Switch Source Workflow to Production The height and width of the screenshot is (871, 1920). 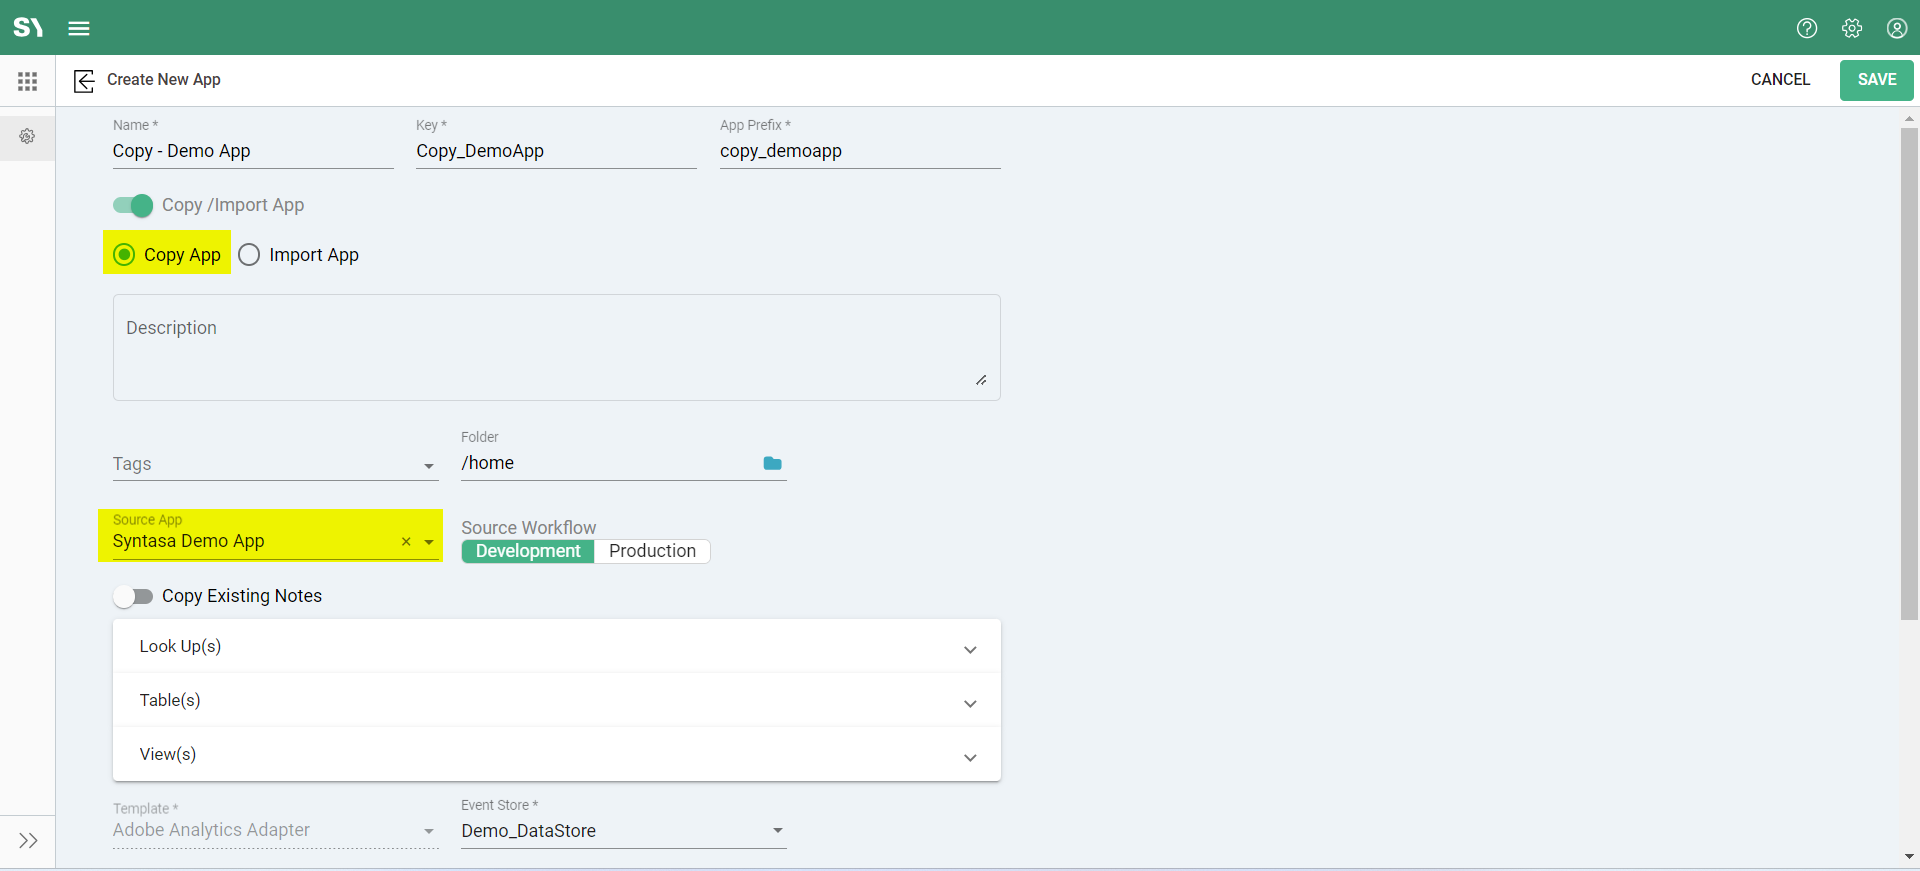point(652,551)
